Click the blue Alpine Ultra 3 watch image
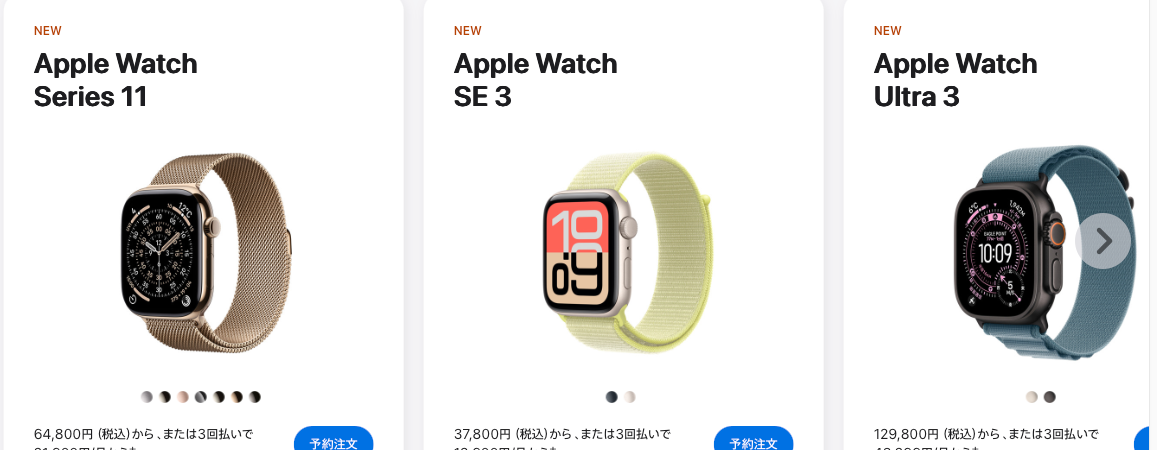This screenshot has width=1157, height=450. (x=1046, y=252)
